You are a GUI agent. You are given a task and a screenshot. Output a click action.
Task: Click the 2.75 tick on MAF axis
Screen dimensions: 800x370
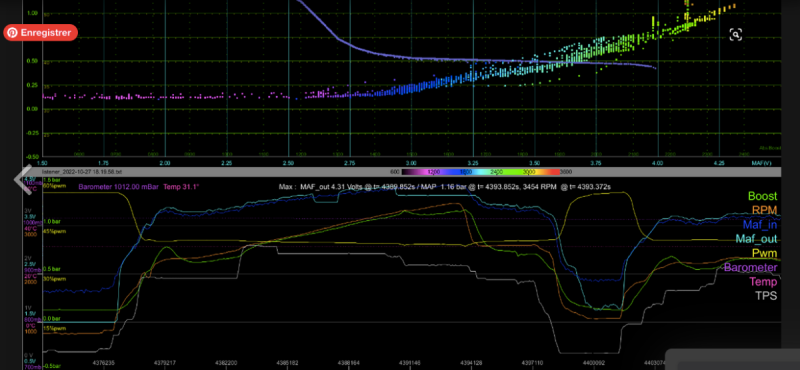(349, 163)
